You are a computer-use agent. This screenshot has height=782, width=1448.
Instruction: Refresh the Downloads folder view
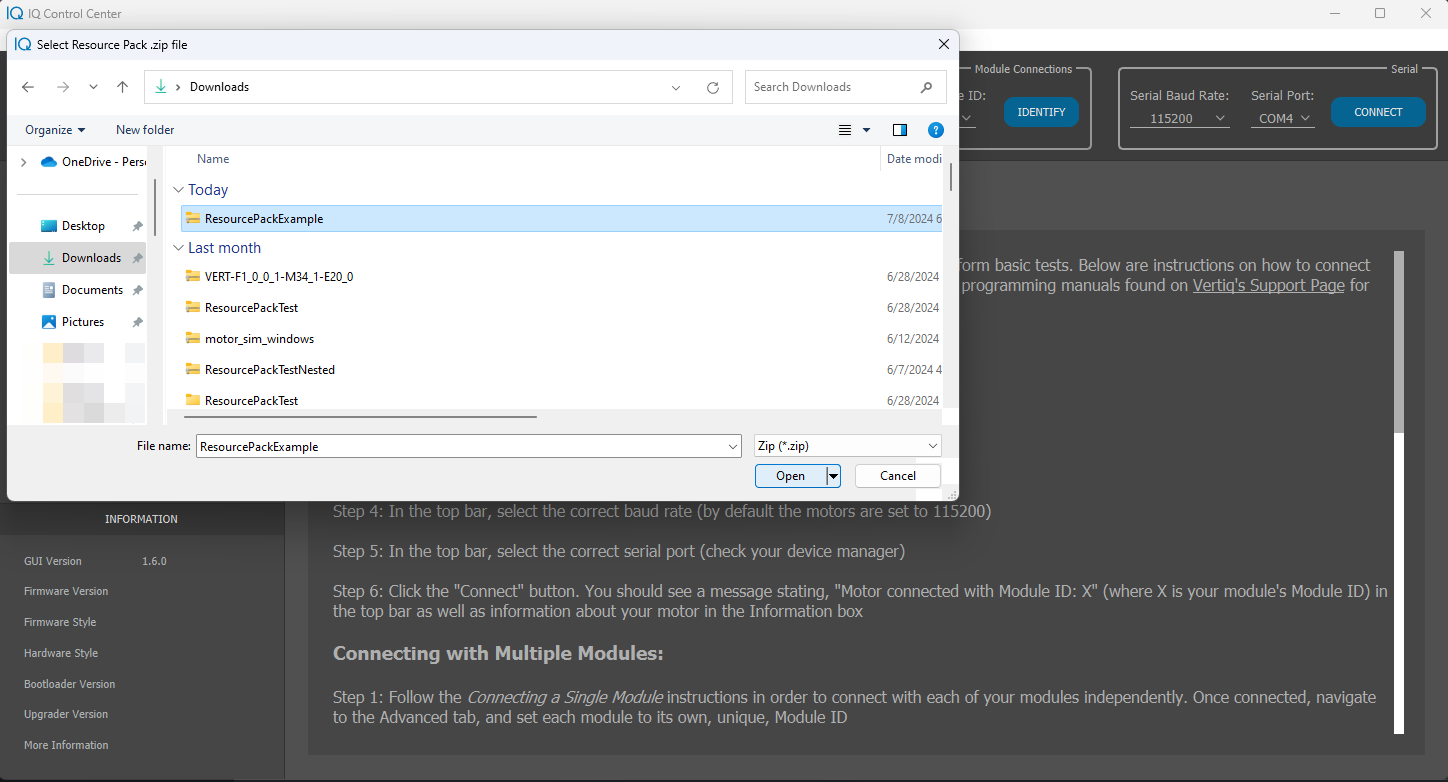point(713,87)
